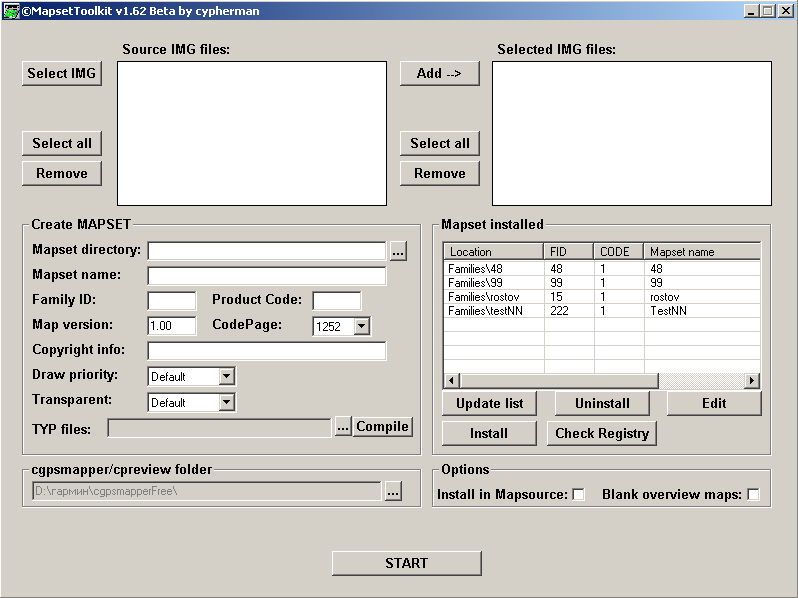Browse for cgpsmapper folder with ellipsis button
The image size is (798, 598).
click(392, 491)
